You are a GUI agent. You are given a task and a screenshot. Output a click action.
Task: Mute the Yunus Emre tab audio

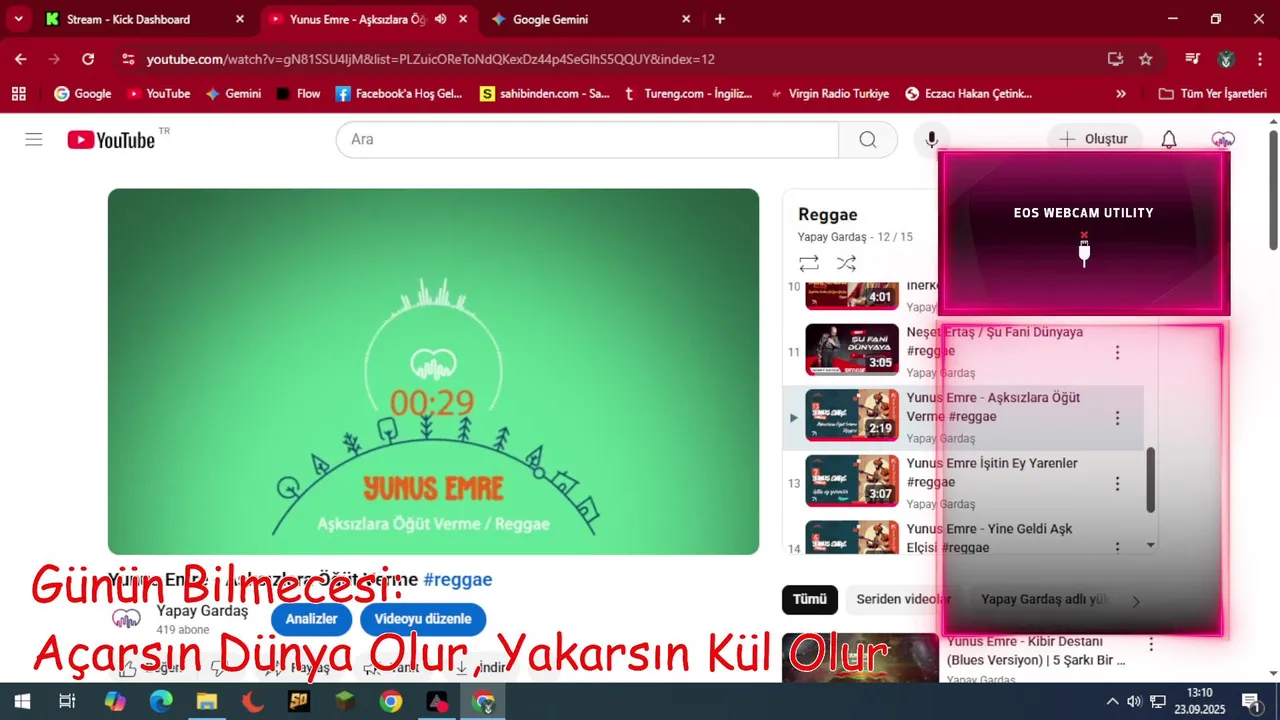coord(441,19)
